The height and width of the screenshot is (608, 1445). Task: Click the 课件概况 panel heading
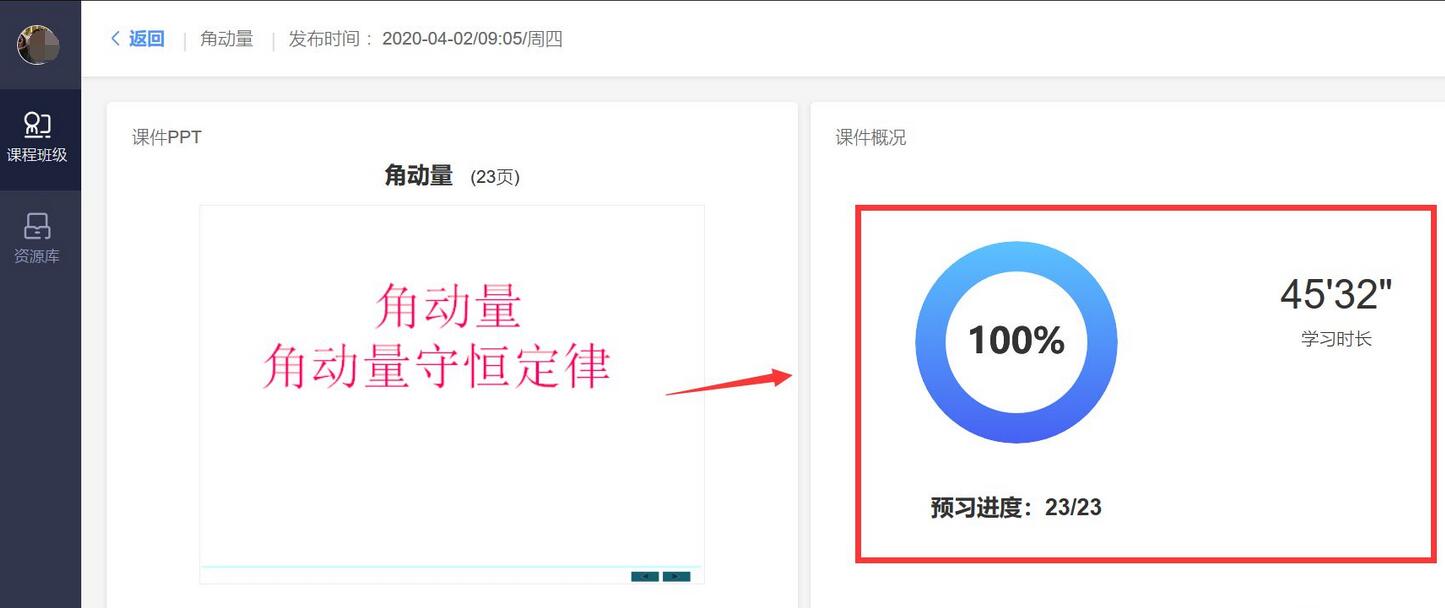(871, 137)
